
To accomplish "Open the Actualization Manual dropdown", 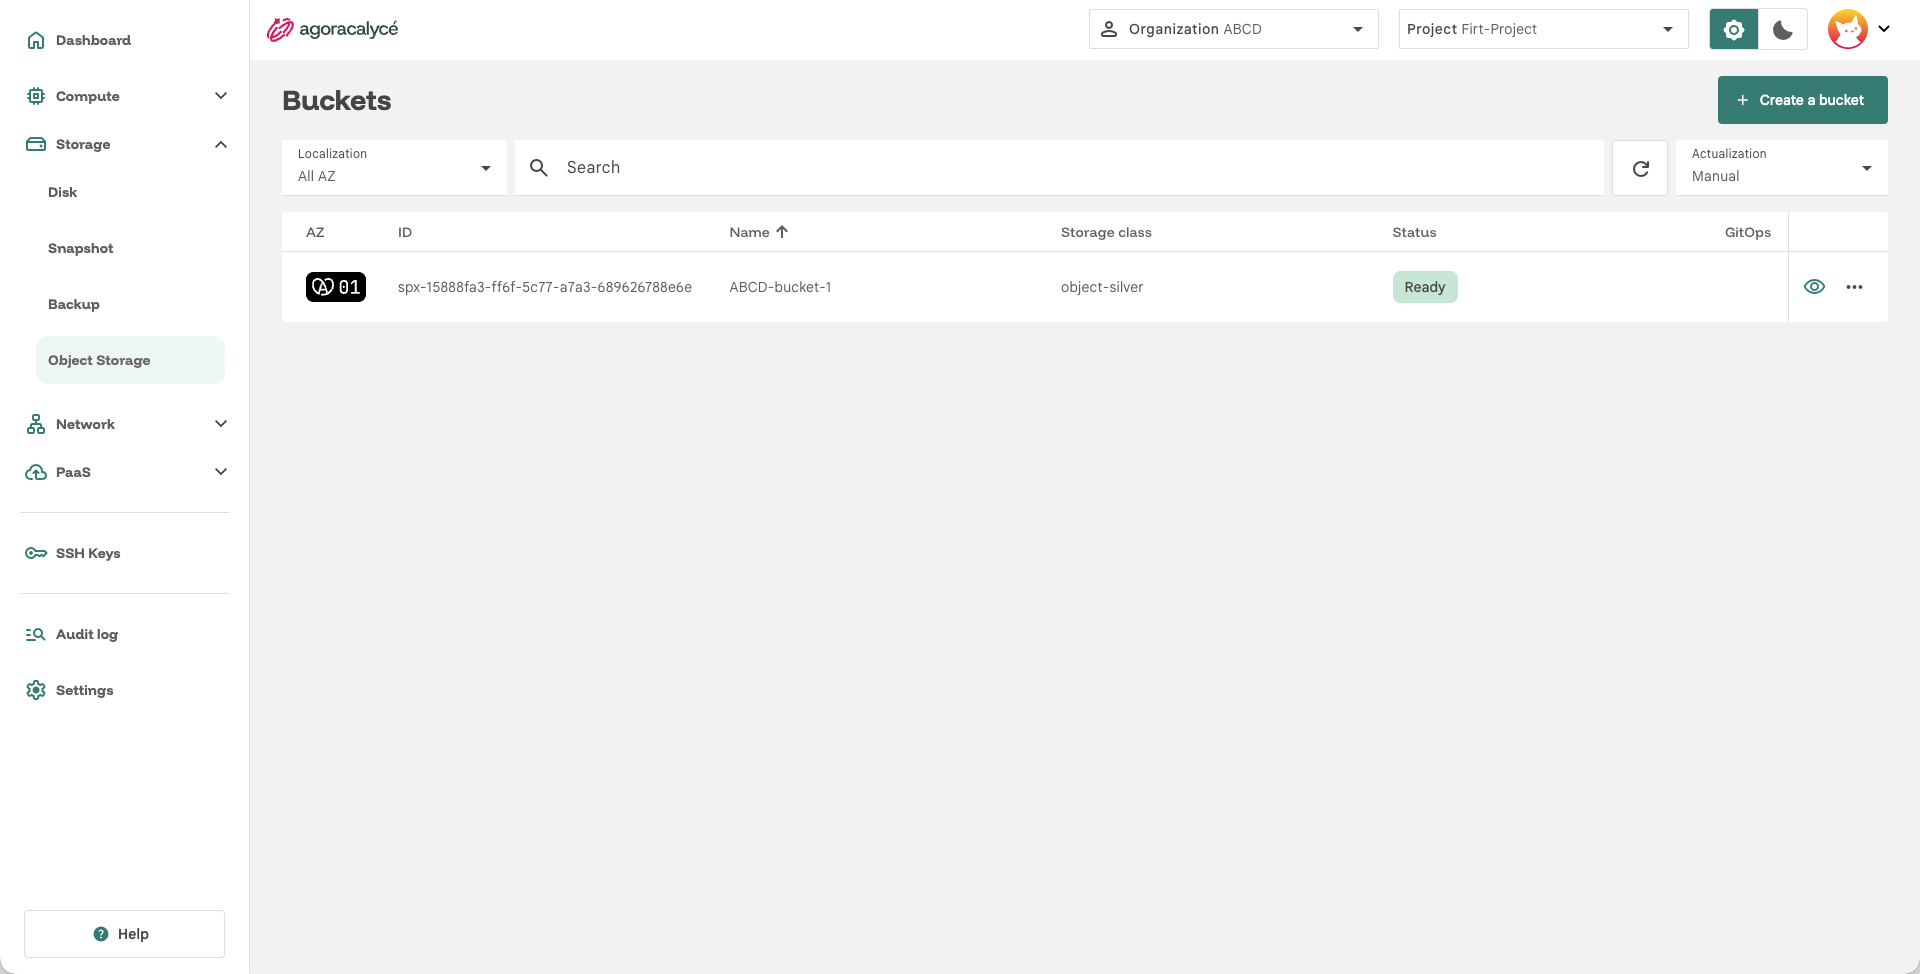I will coord(1782,168).
